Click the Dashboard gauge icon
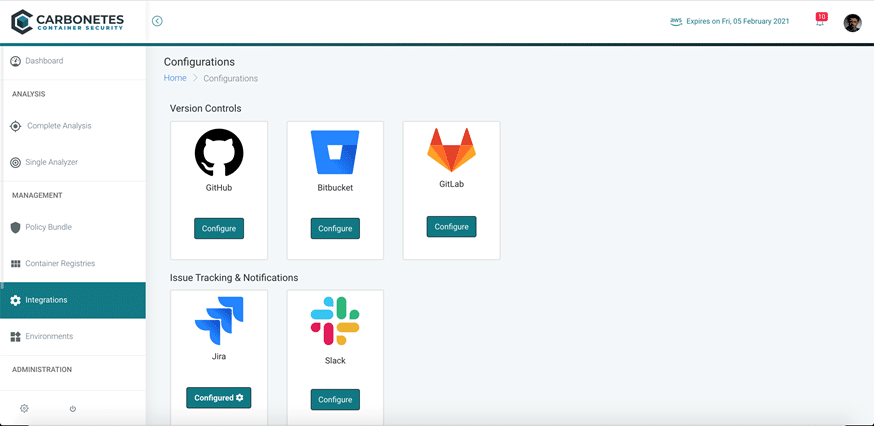This screenshot has height=426, width=874. 16,61
